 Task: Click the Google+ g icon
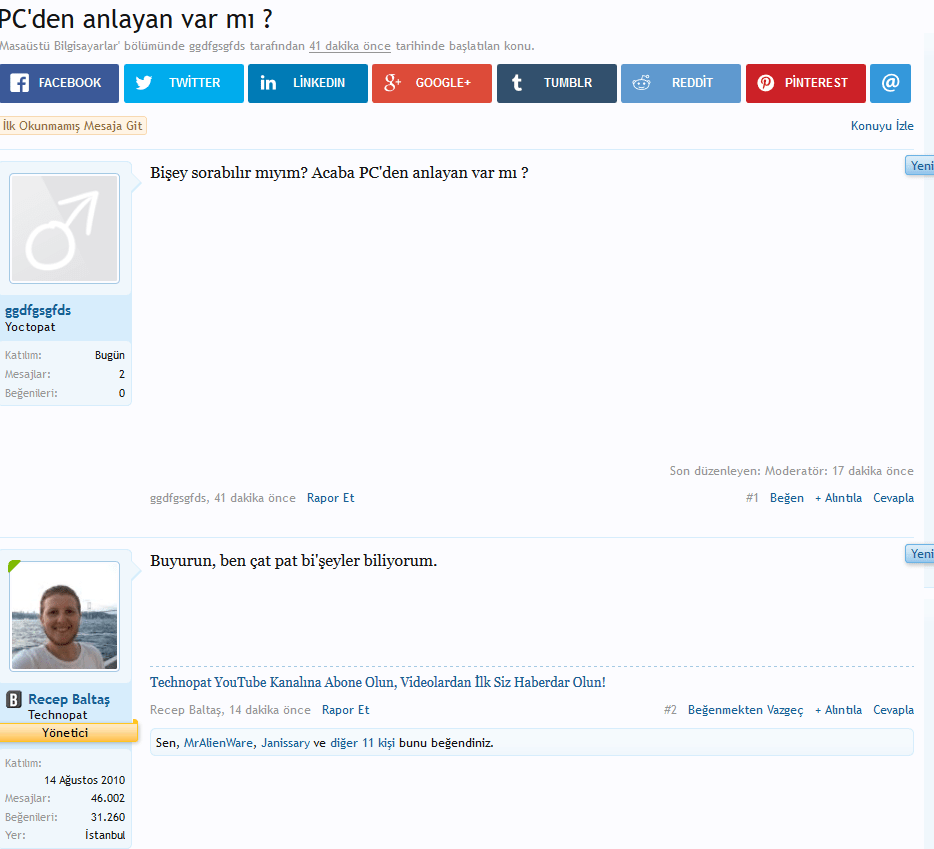[x=393, y=83]
